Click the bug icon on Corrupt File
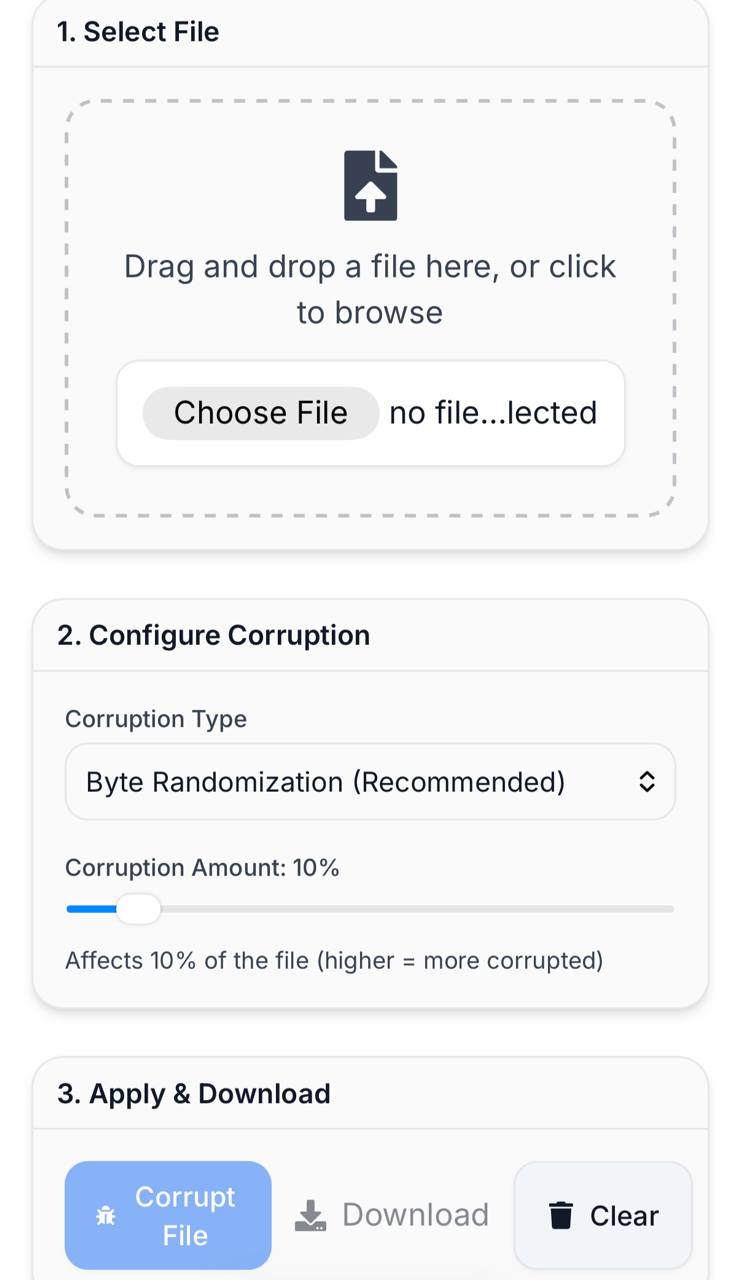741x1280 pixels. [106, 1216]
